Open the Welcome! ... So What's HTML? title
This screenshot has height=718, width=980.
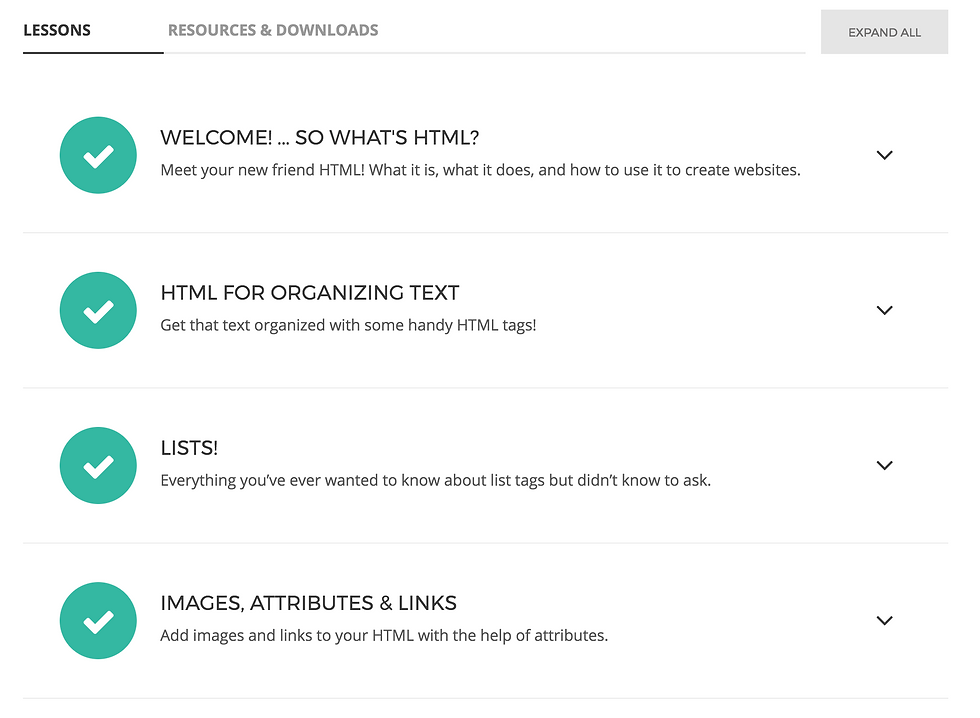tap(319, 137)
